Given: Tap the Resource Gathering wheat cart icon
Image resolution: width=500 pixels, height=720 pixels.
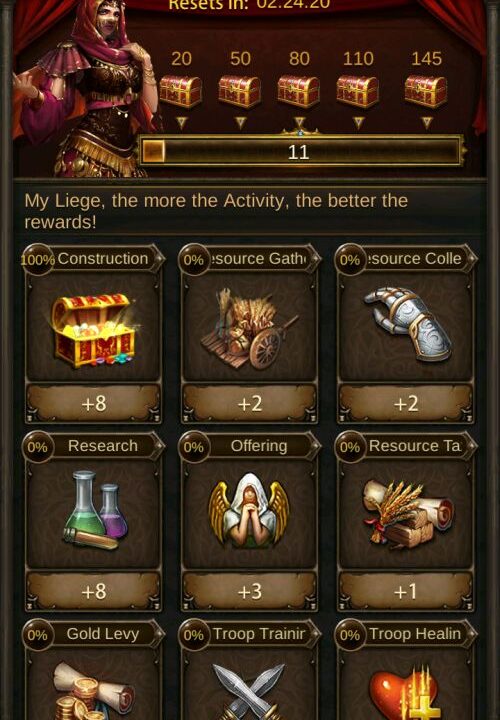Looking at the screenshot, I should pyautogui.click(x=249, y=329).
